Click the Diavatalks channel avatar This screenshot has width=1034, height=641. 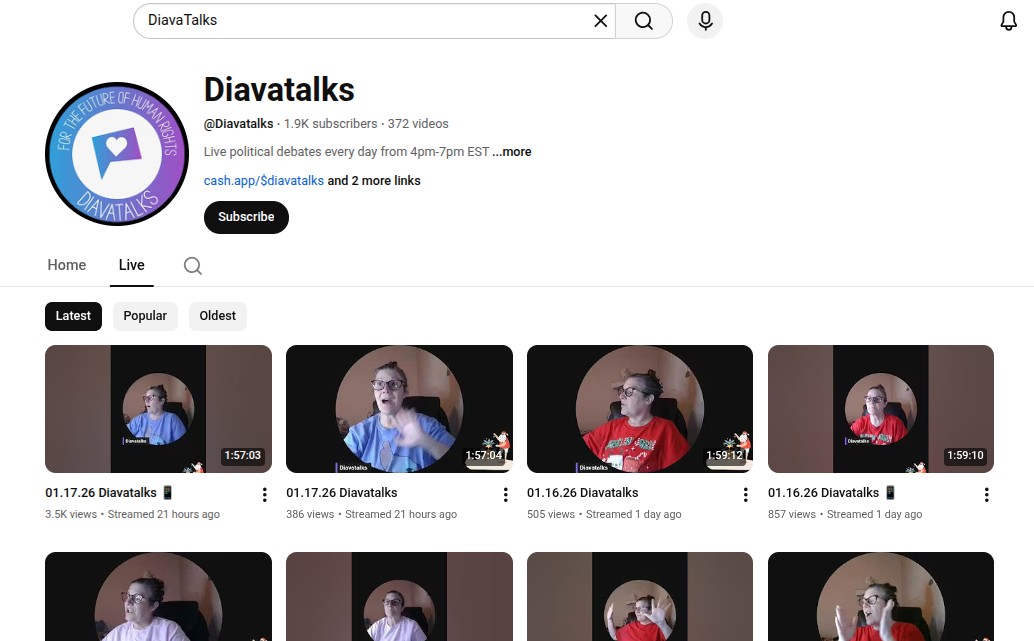pyautogui.click(x=117, y=154)
